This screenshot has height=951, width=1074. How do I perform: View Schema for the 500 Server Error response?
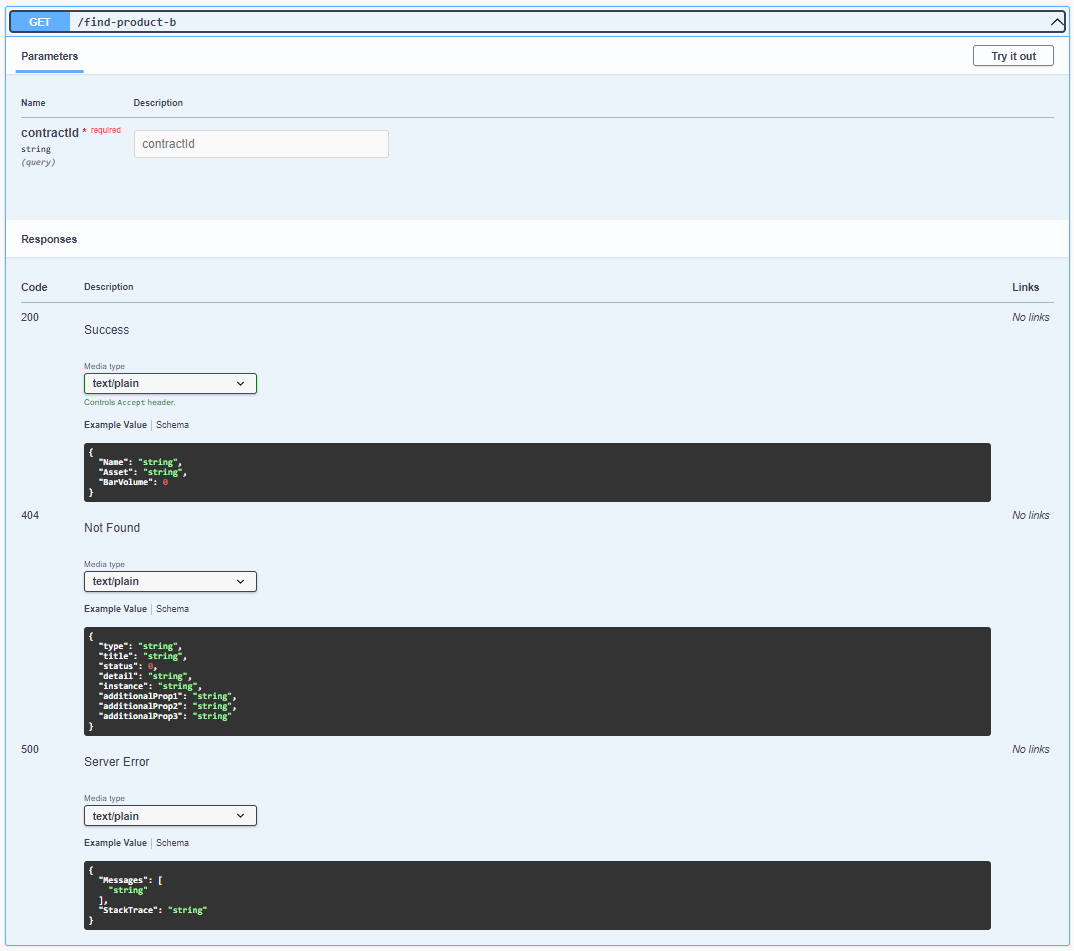point(172,842)
